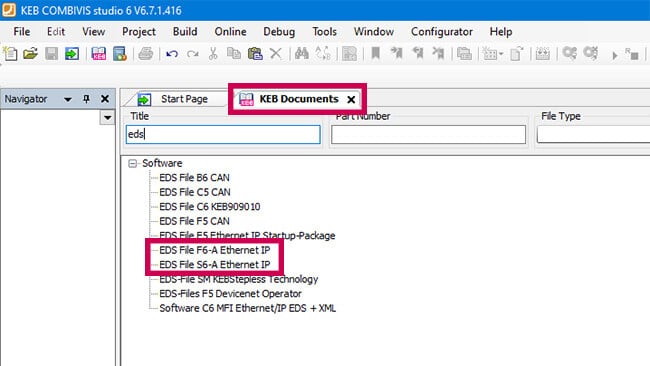The width and height of the screenshot is (650, 366).
Task: Open the Edit menu
Action: pyautogui.click(x=56, y=32)
